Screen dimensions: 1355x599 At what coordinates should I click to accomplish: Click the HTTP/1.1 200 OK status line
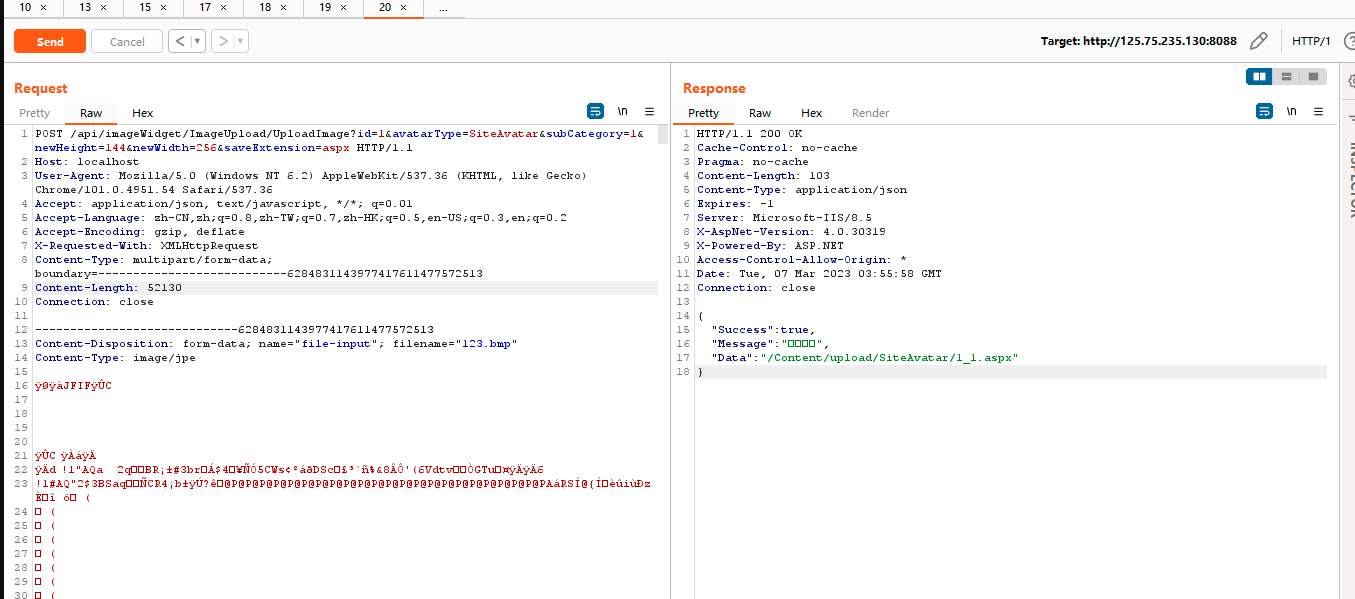pos(749,134)
